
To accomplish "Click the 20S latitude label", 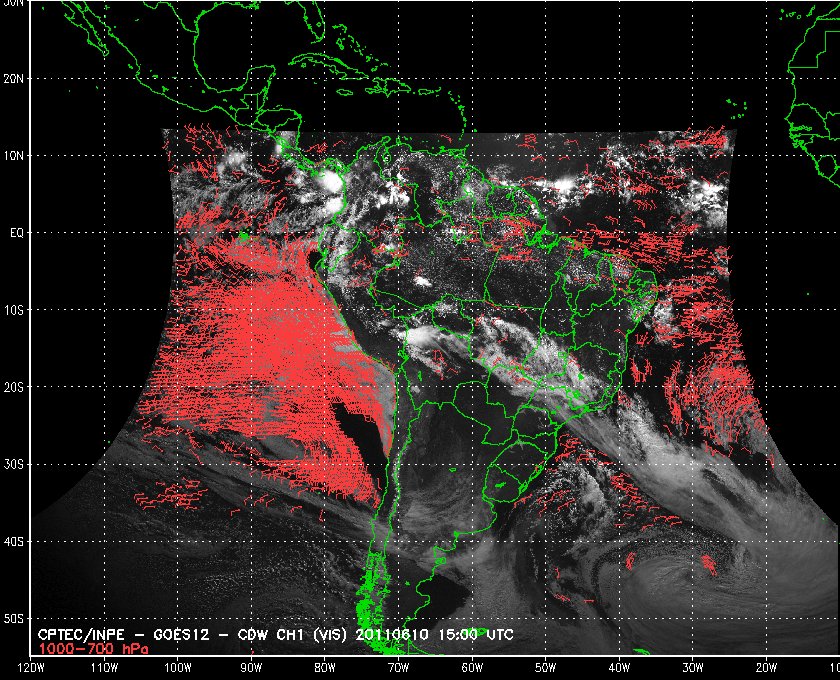I will coord(13,387).
